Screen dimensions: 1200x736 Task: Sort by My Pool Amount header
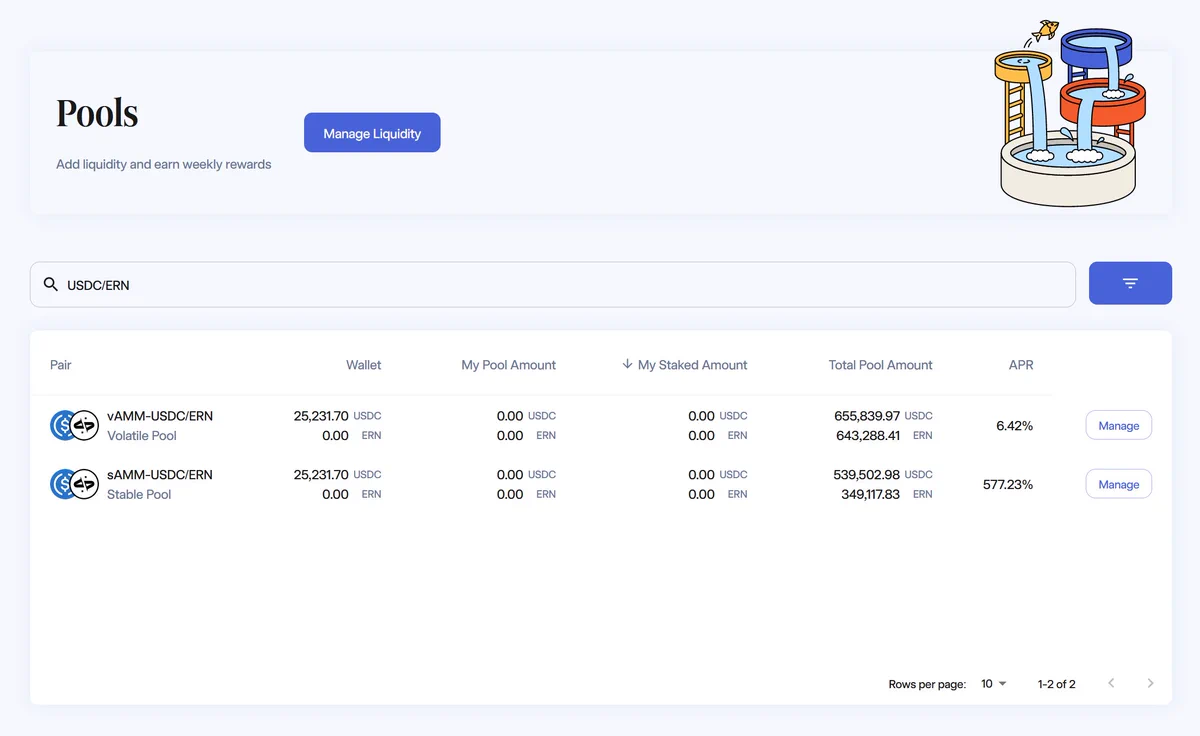pos(508,365)
